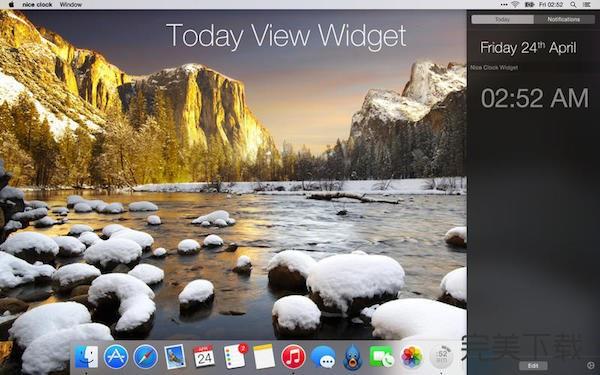This screenshot has width=600, height=375.
Task: Open the Mail stamp icon in Dock
Action: [x=175, y=357]
